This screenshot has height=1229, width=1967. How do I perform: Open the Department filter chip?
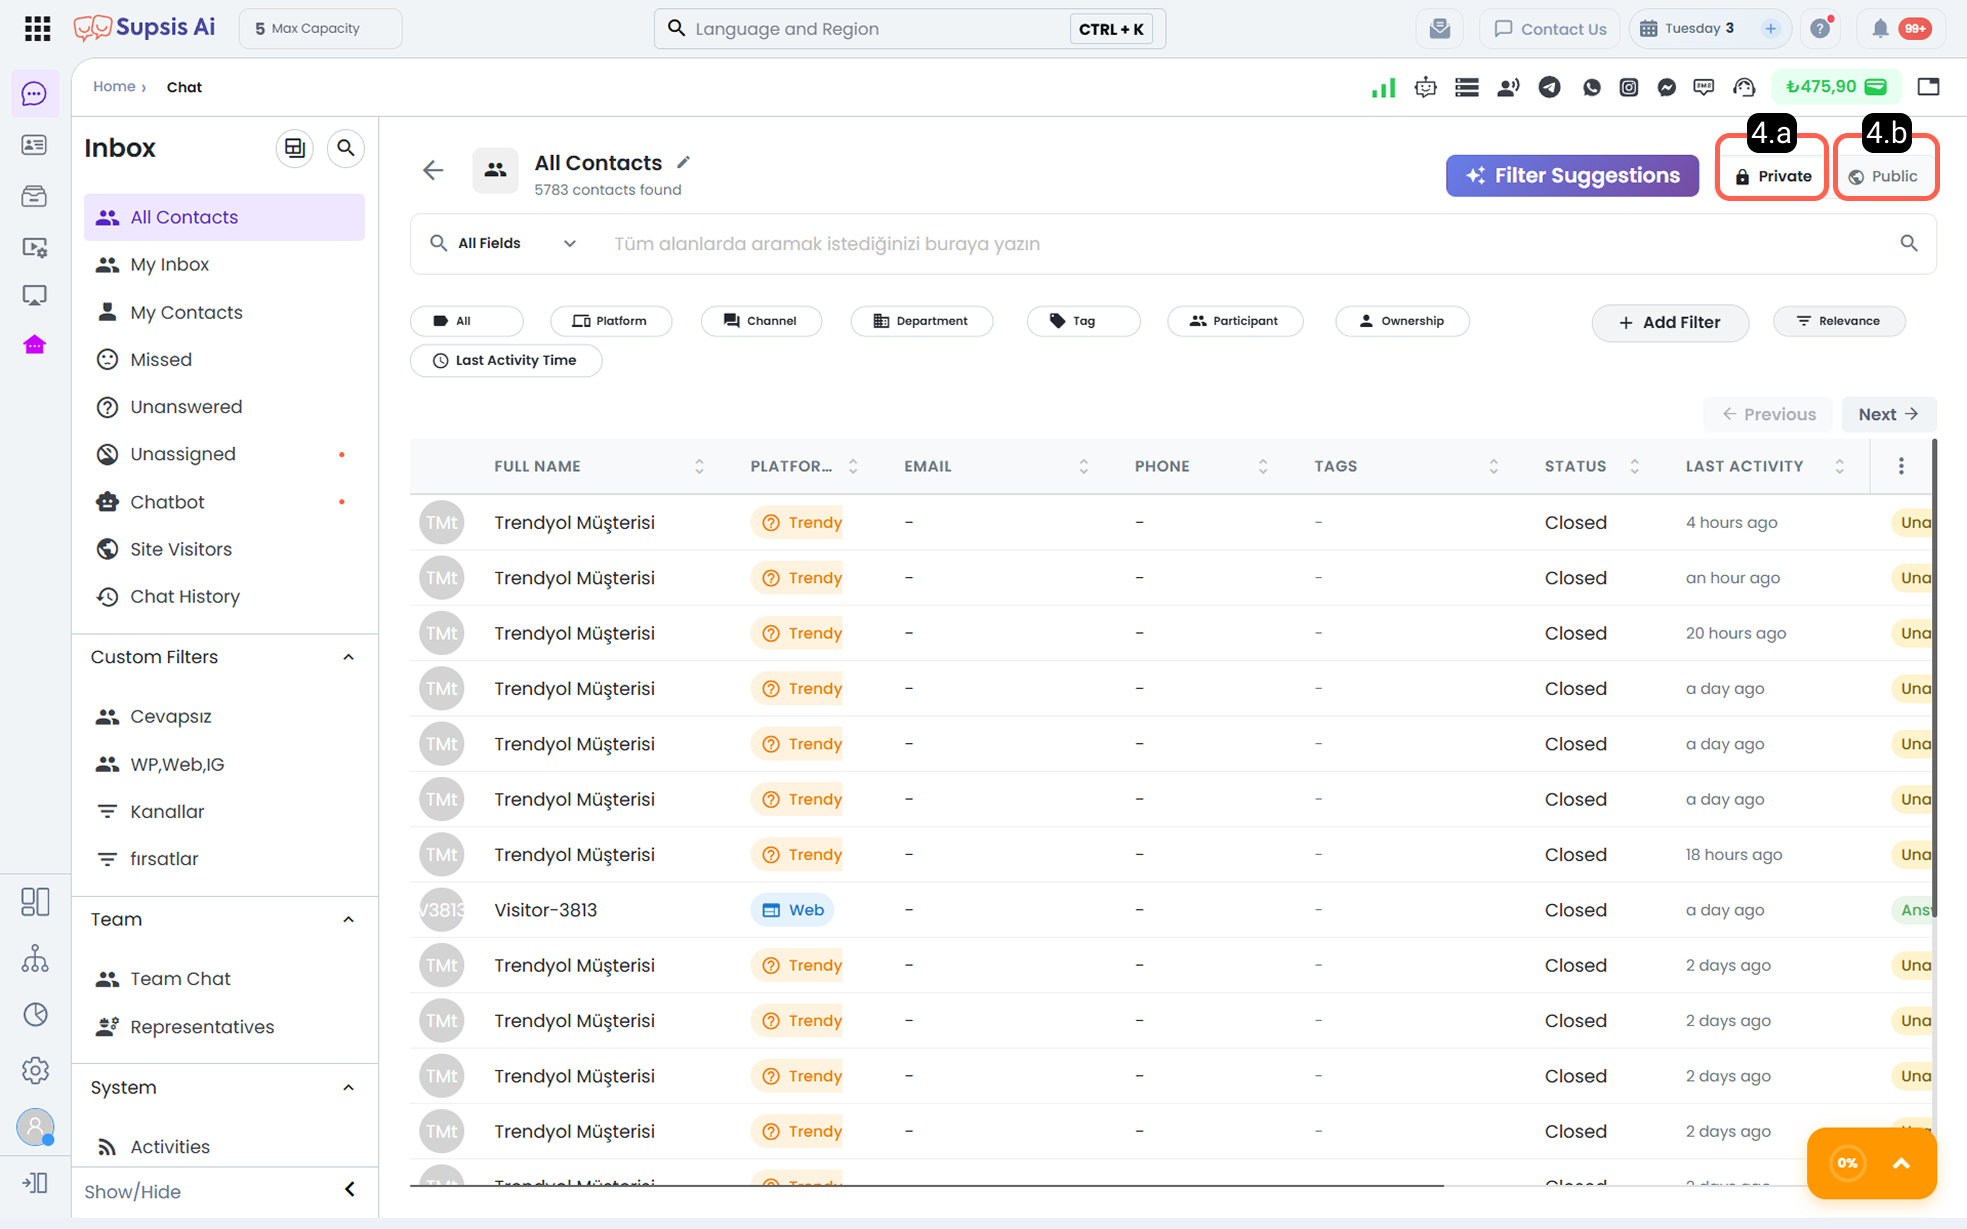pos(921,321)
